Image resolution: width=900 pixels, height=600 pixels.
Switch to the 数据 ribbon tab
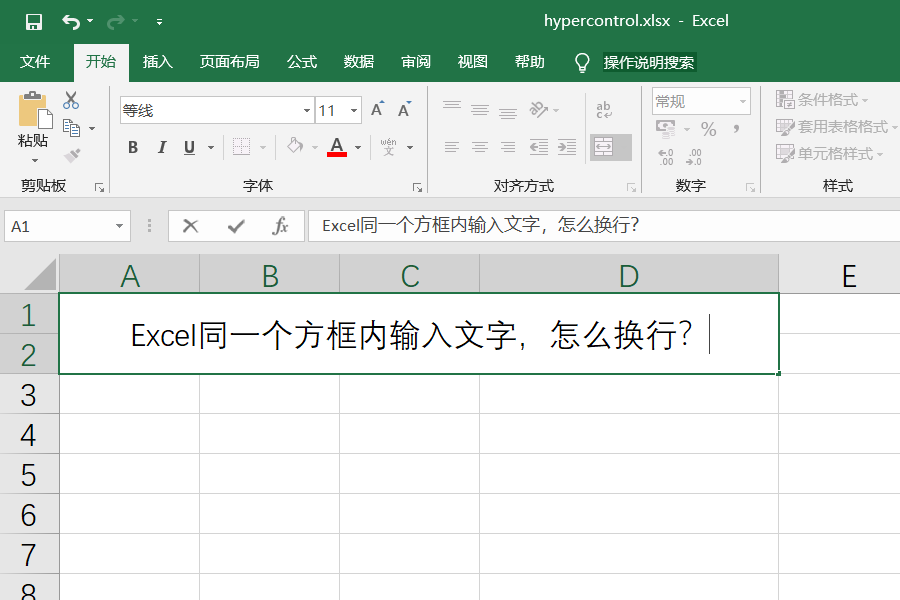click(x=359, y=61)
